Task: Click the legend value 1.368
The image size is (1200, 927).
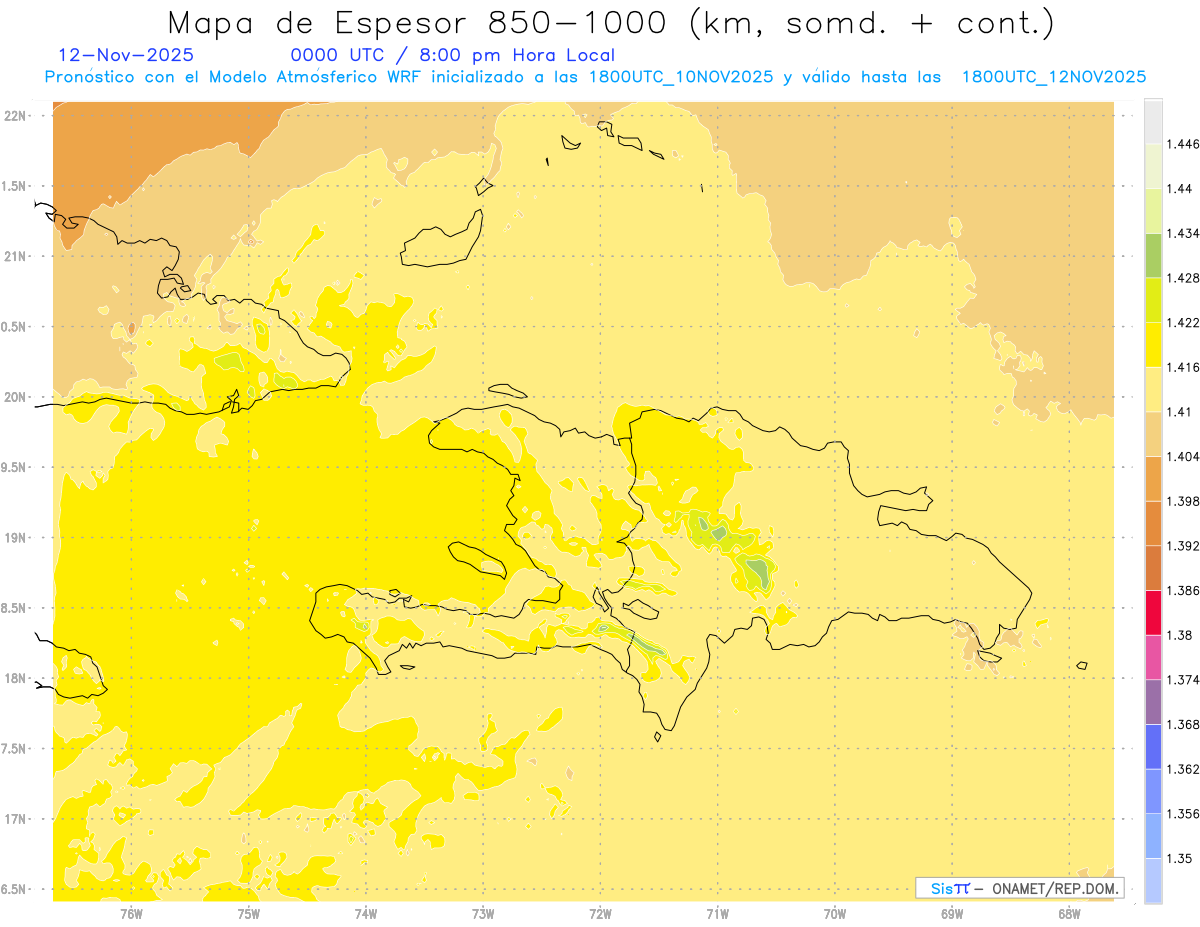Action: (x=1183, y=724)
